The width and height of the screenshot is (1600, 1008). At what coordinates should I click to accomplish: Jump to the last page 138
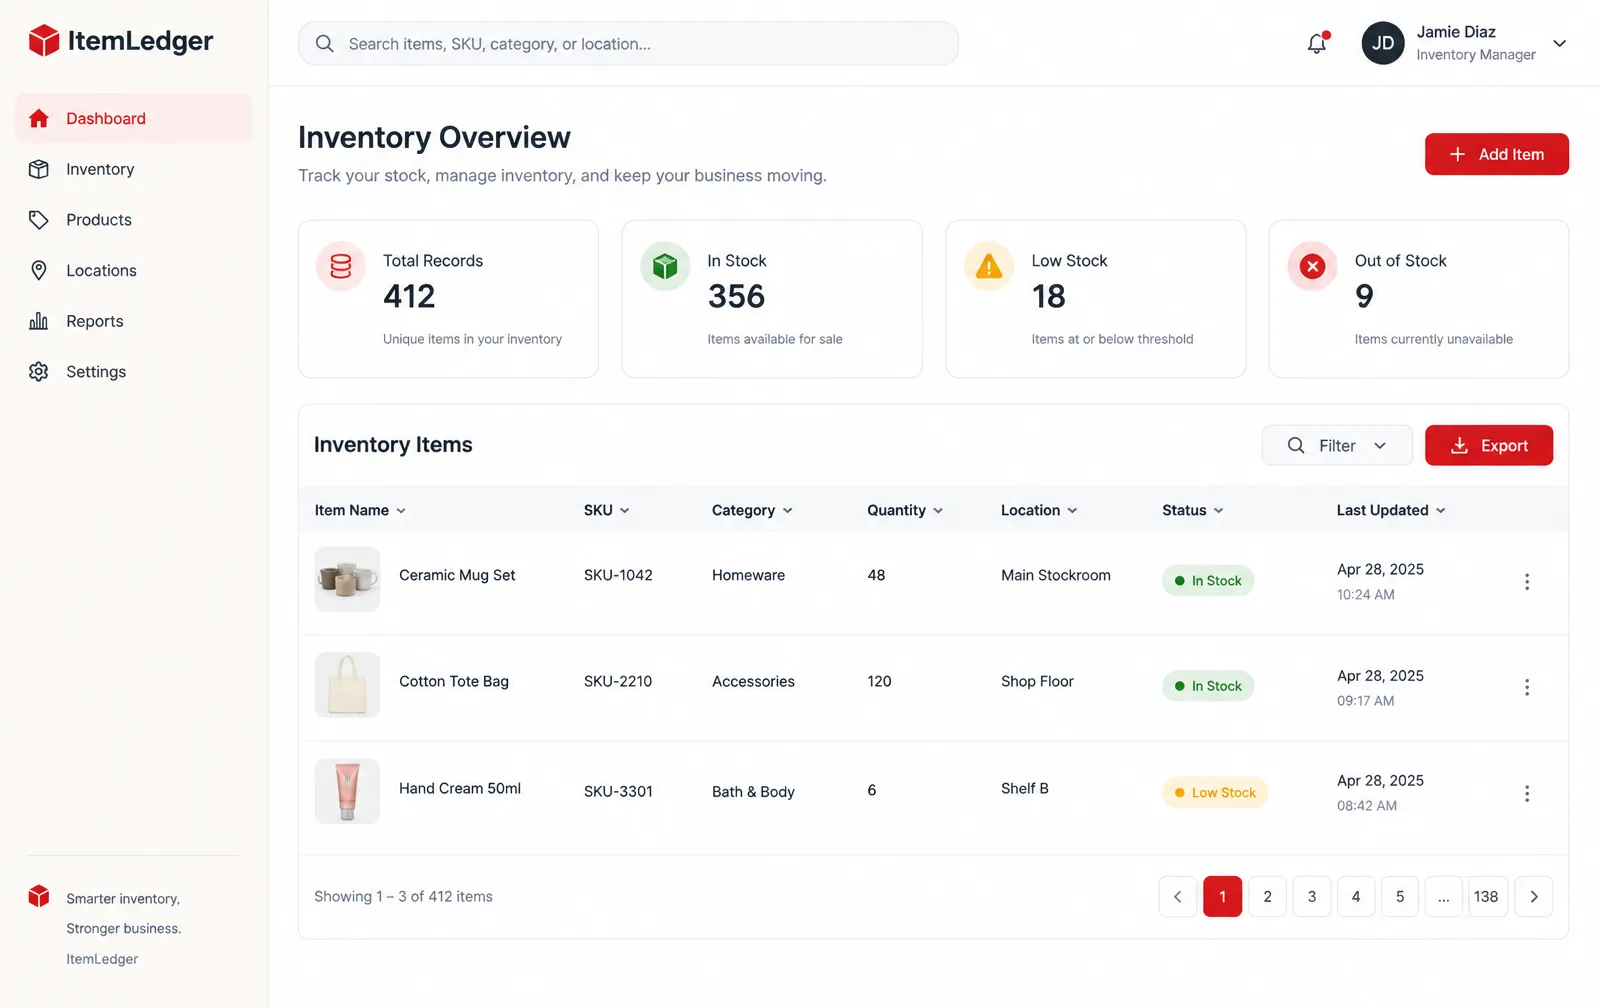1487,897
